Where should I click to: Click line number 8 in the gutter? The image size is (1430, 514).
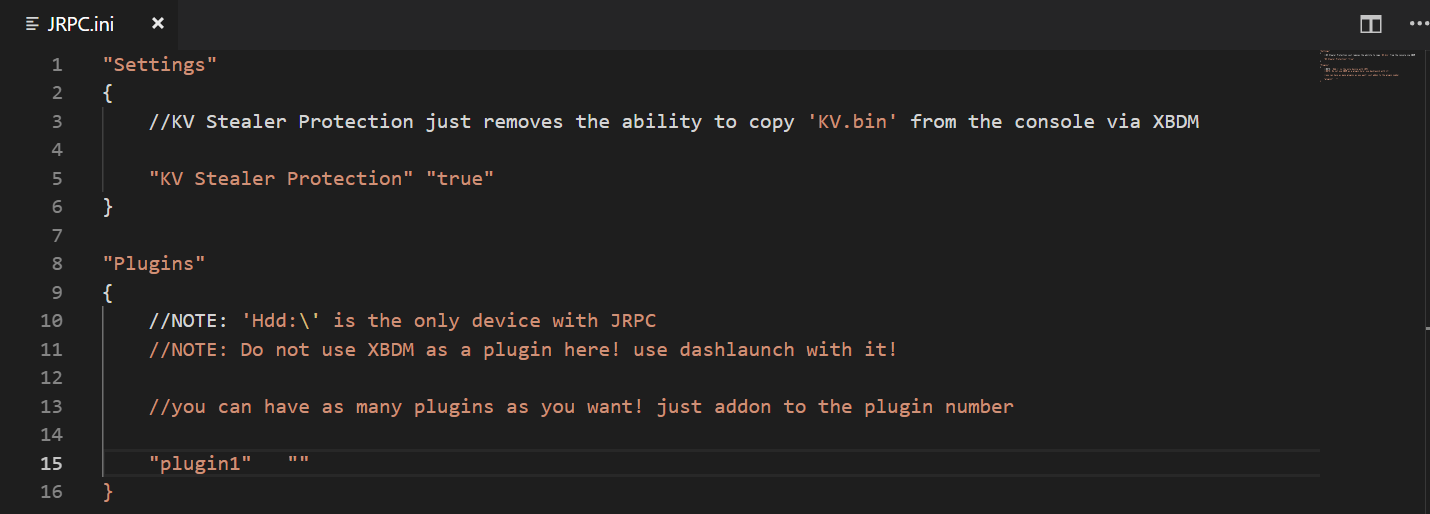56,264
